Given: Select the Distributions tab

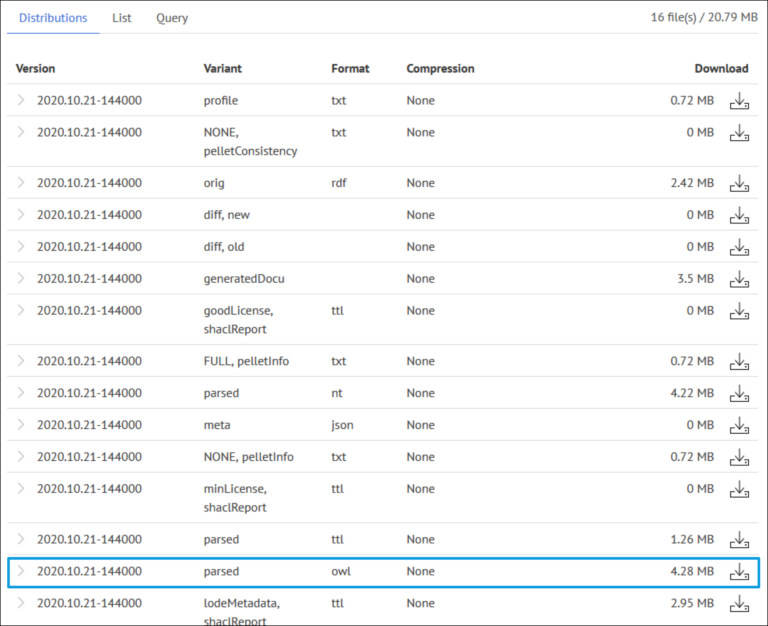Looking at the screenshot, I should click(x=53, y=18).
